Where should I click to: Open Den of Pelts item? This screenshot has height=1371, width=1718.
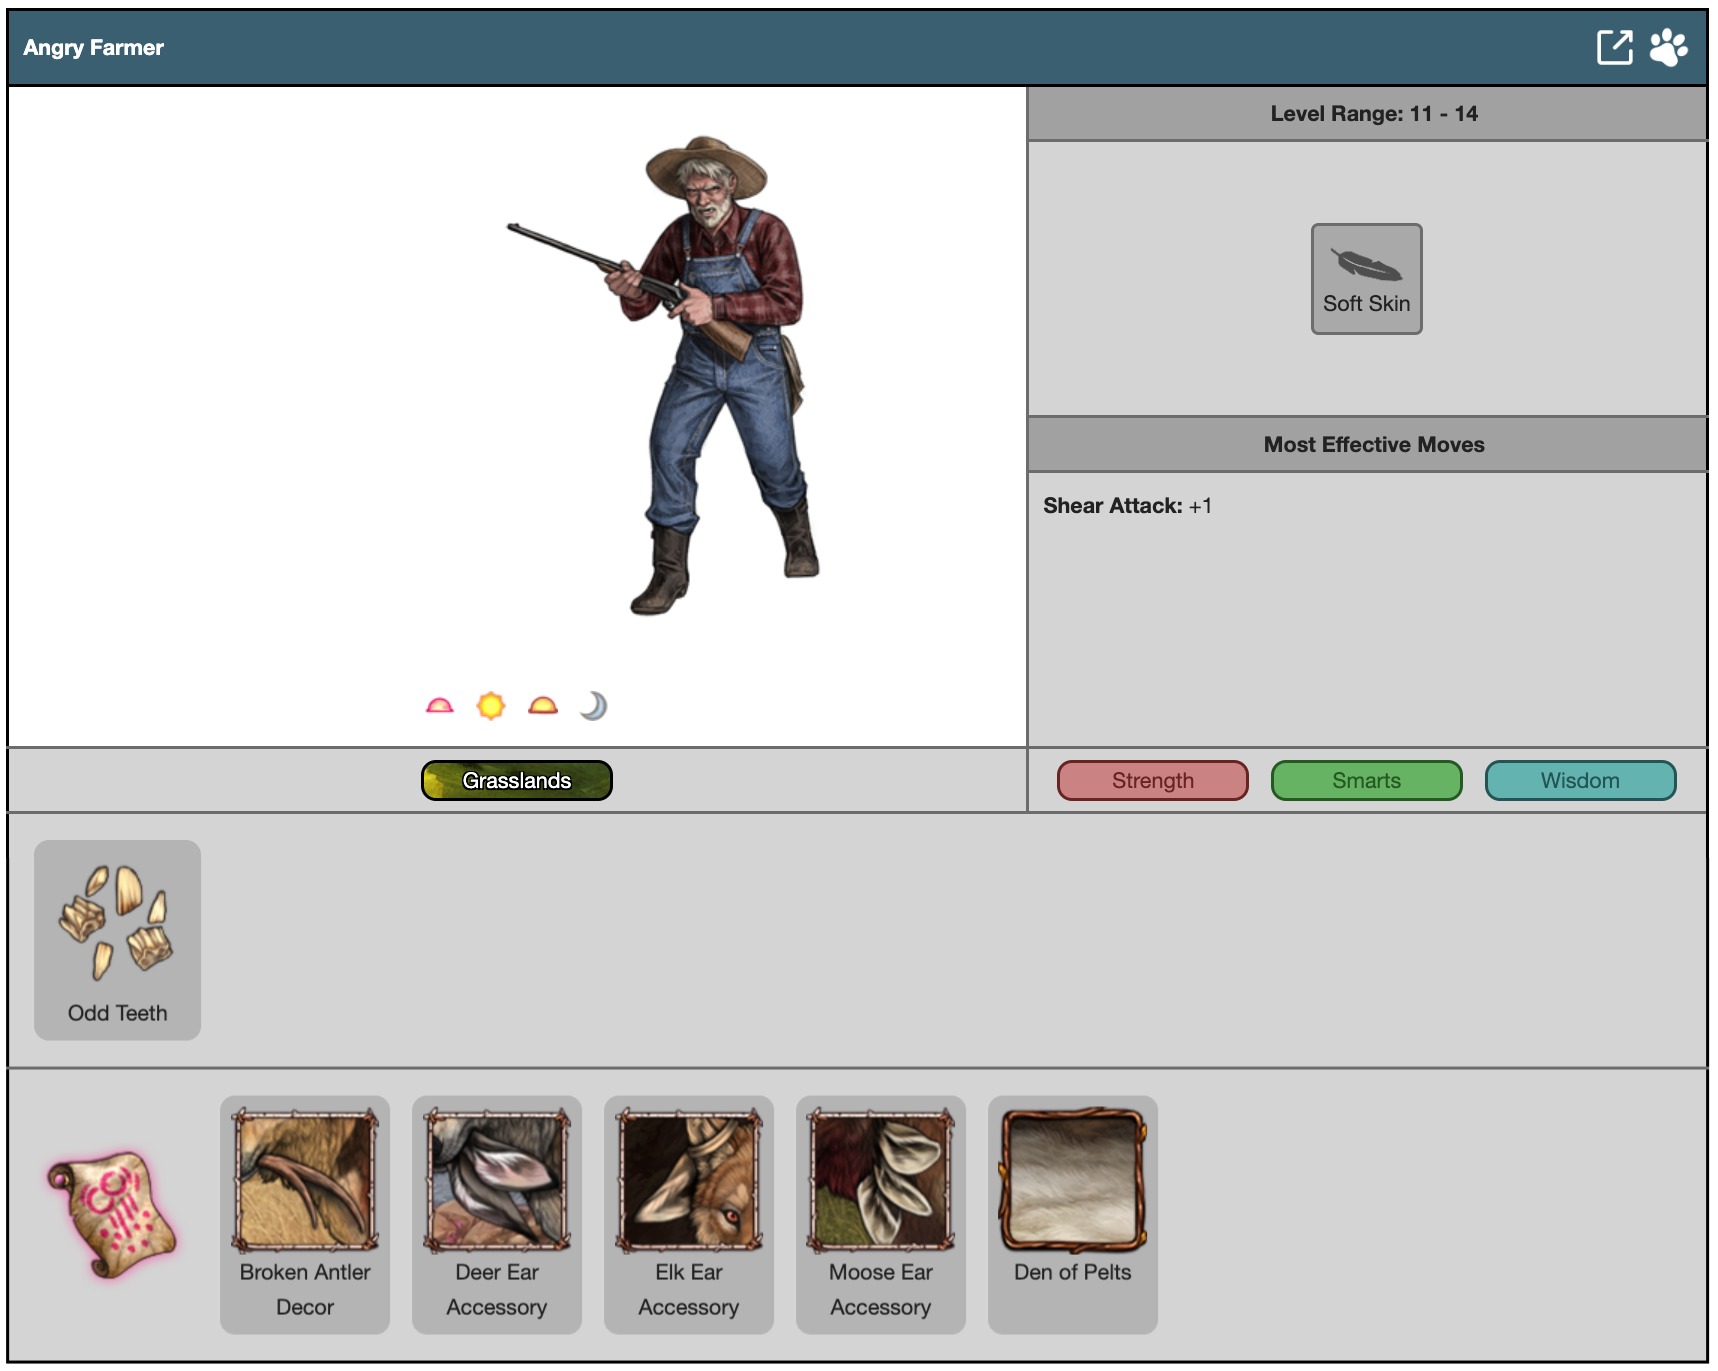pos(1073,1213)
